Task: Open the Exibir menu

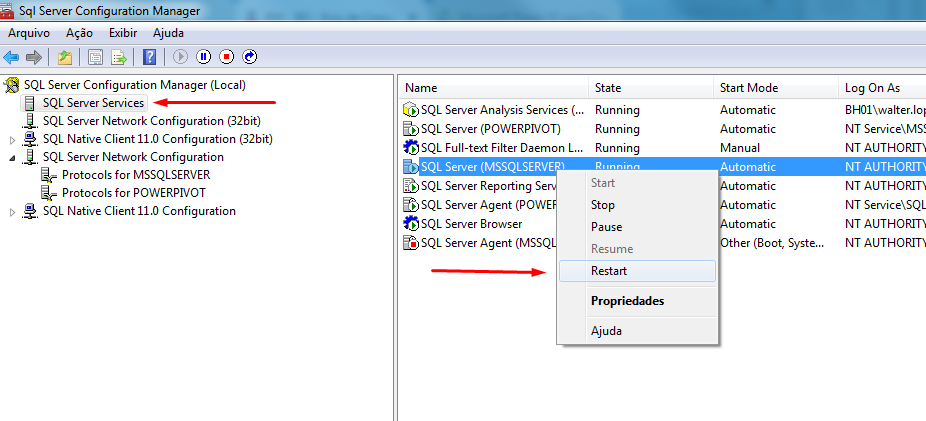Action: pos(123,33)
